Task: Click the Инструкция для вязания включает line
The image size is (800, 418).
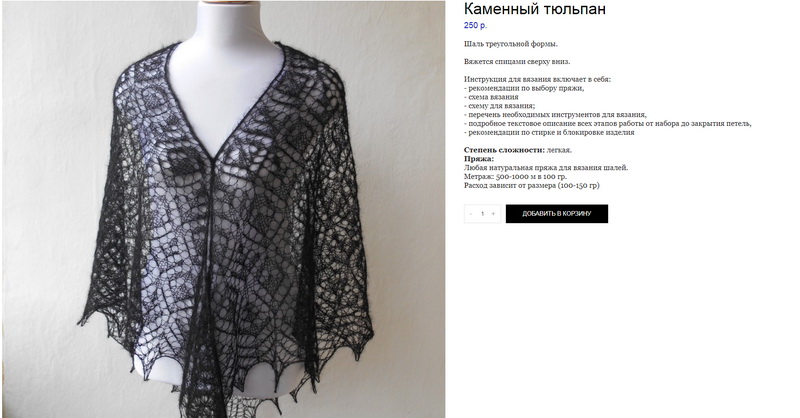Action: point(537,79)
